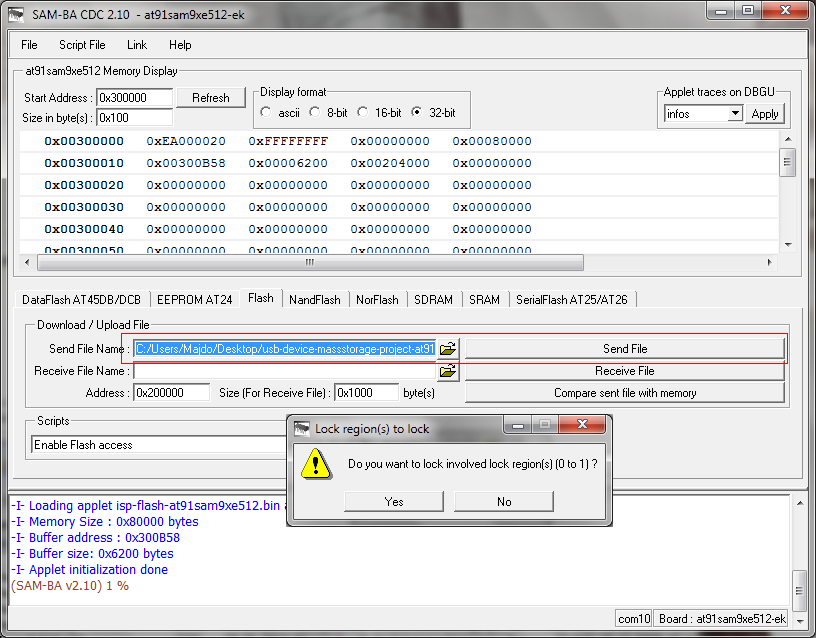Switch to NorFlash tab
Viewport: 816px width, 638px height.
(x=377, y=300)
